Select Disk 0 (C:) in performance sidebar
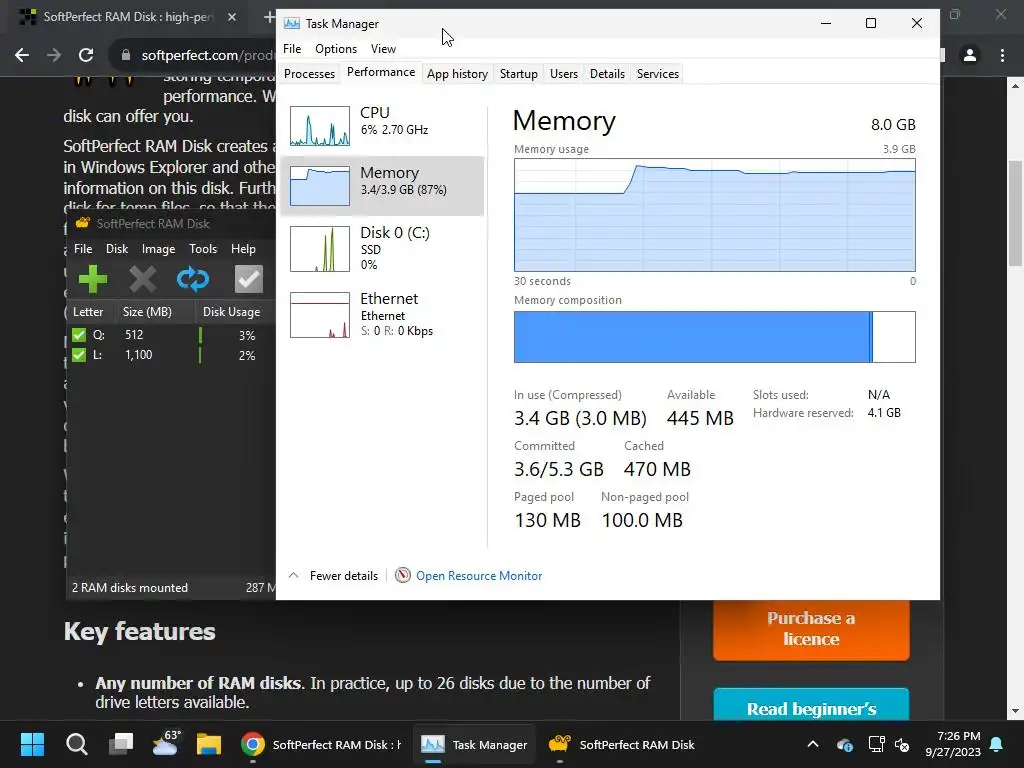This screenshot has width=1024, height=768. point(382,249)
